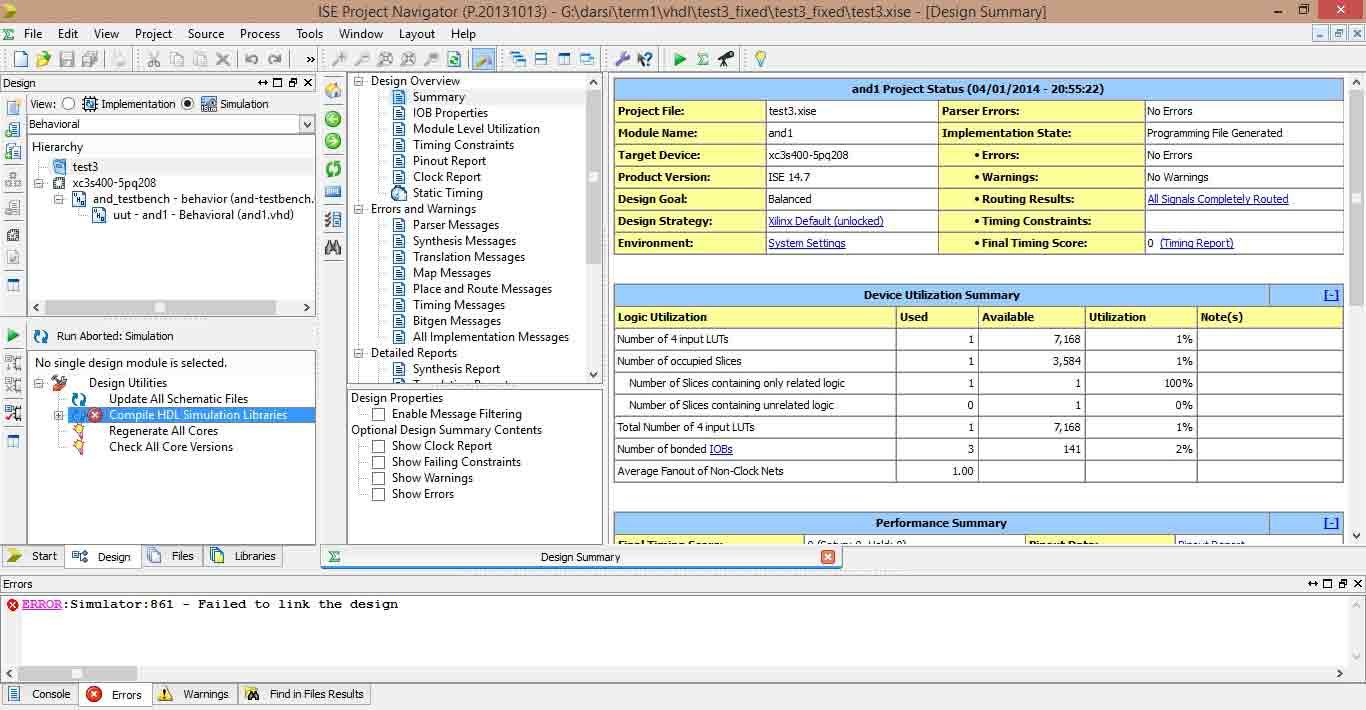The image size is (1366, 710).
Task: Click the expand toolbar chevron icon
Action: (310, 60)
